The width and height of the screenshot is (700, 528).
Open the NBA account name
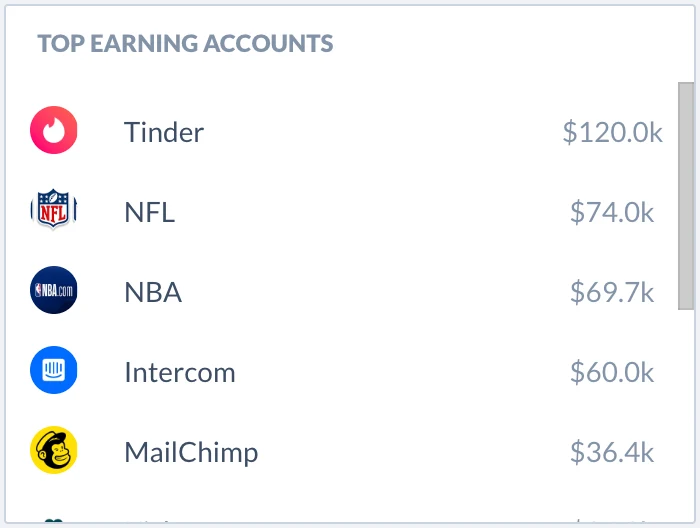153,292
